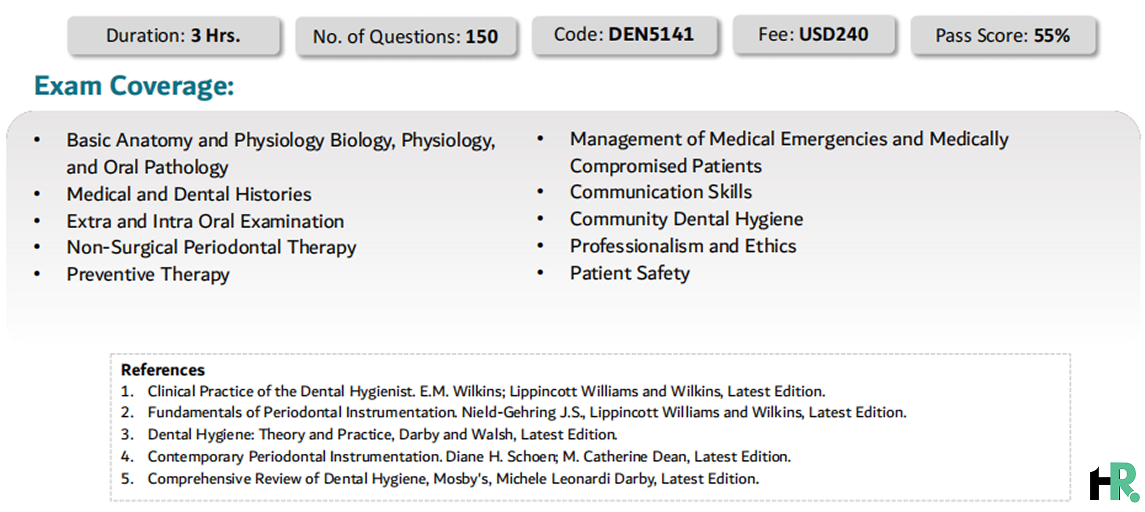Screen dimensions: 1145x512
Task: Click the Exam Coverage heading
Action: coord(134,87)
